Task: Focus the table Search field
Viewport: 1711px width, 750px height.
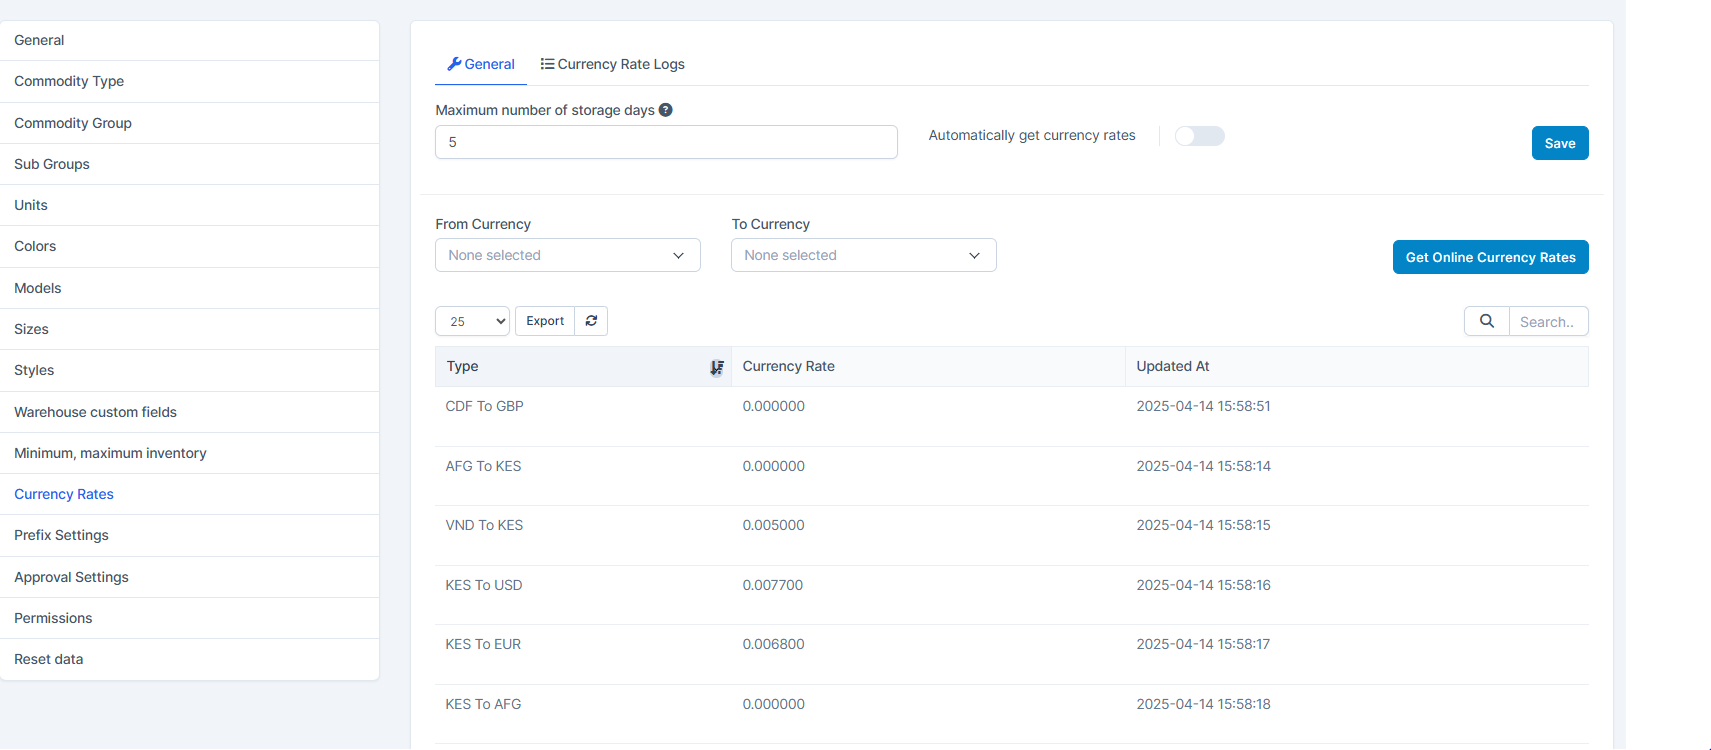Action: [1547, 322]
